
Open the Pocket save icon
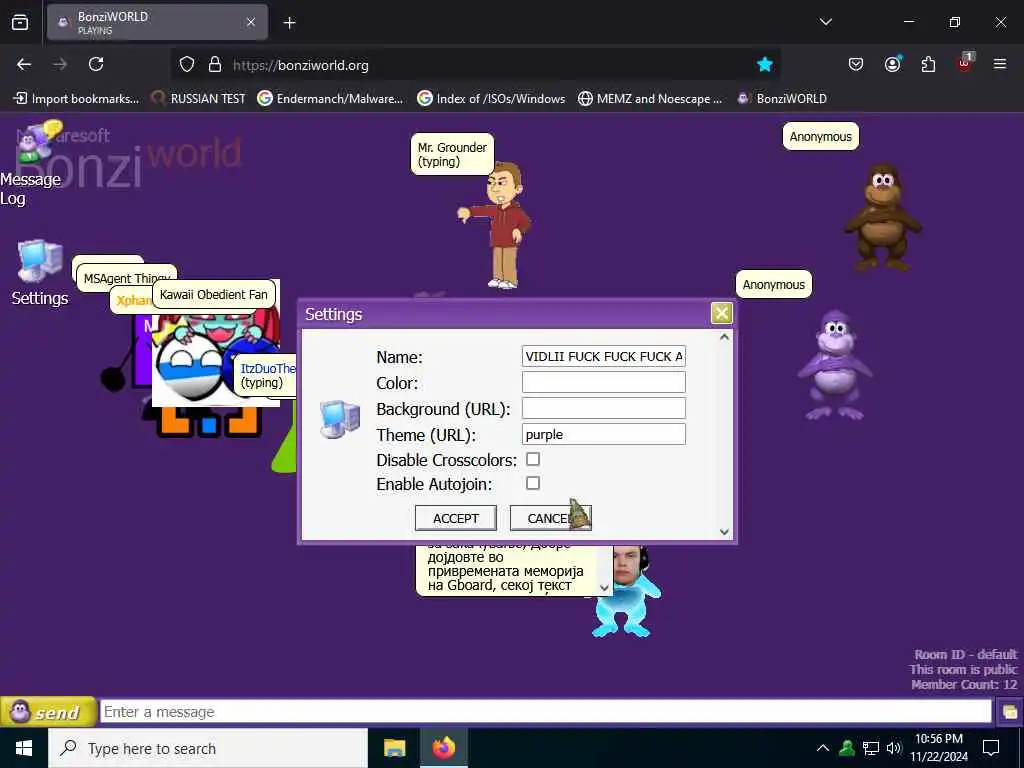[856, 65]
